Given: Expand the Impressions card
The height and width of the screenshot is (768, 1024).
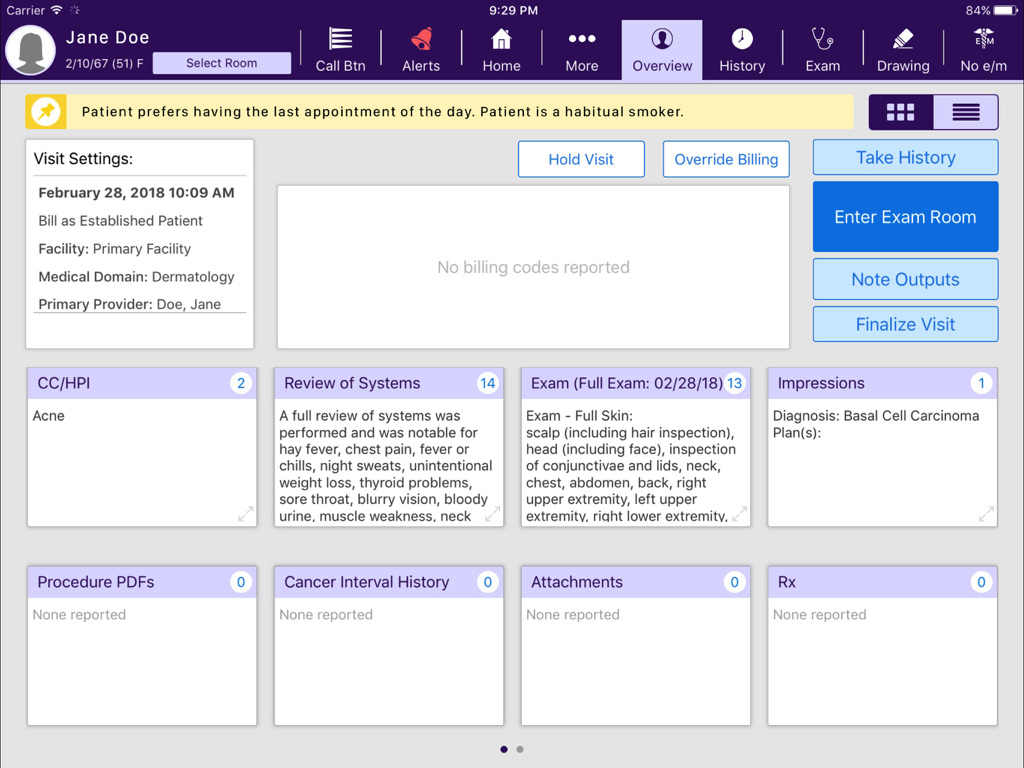Looking at the screenshot, I should tap(985, 513).
